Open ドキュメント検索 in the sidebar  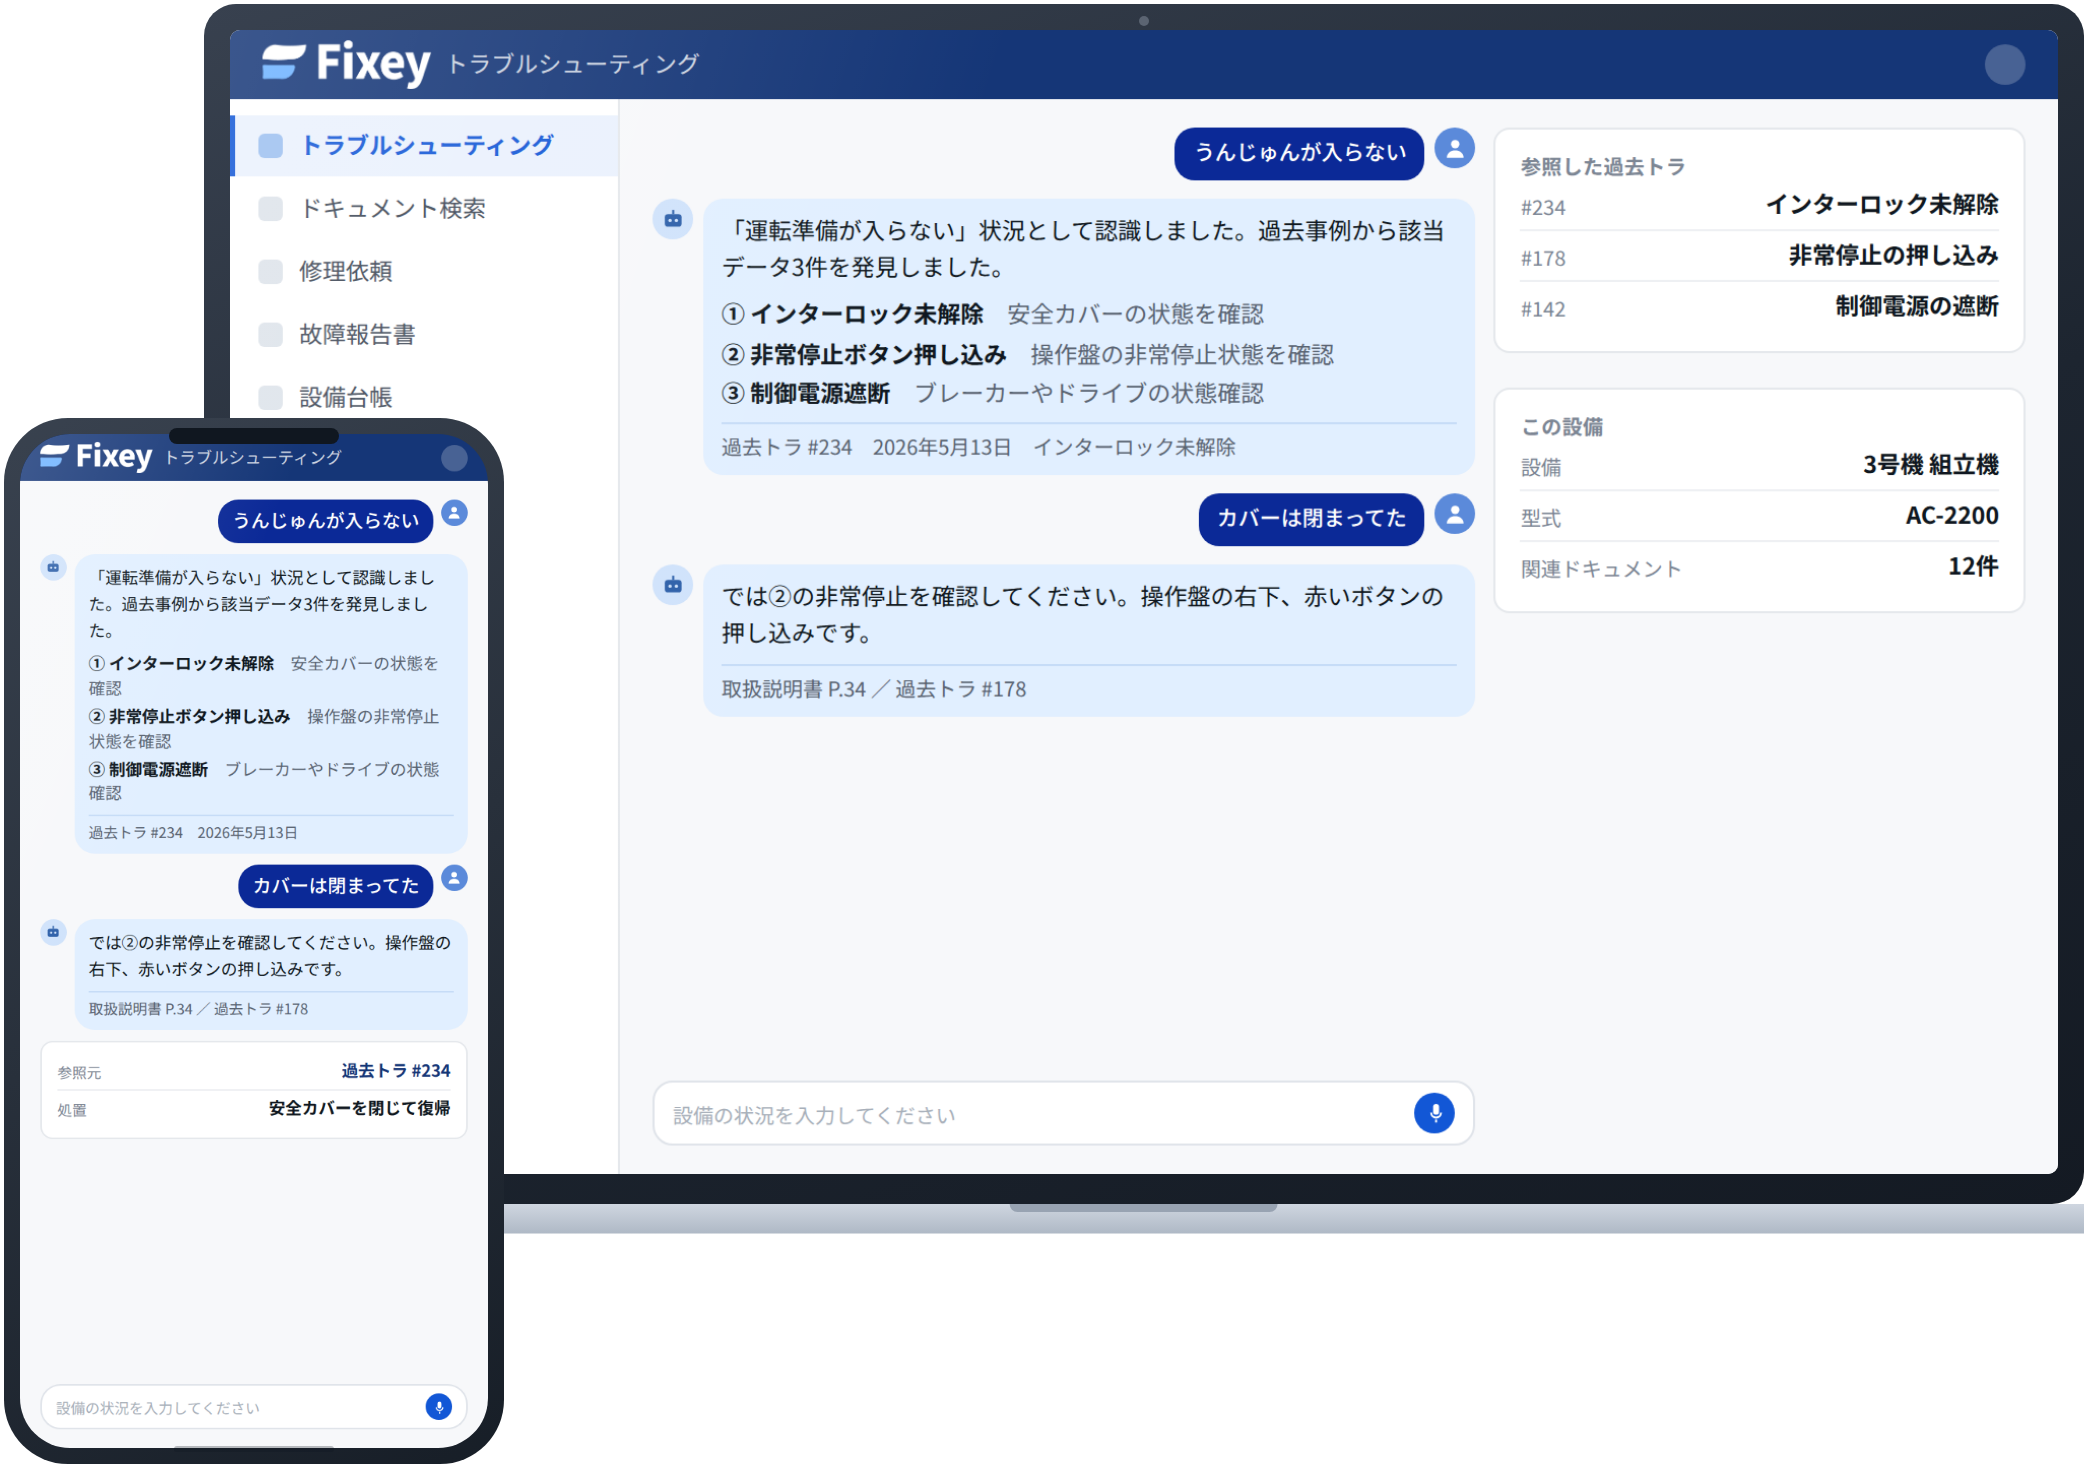[x=425, y=208]
